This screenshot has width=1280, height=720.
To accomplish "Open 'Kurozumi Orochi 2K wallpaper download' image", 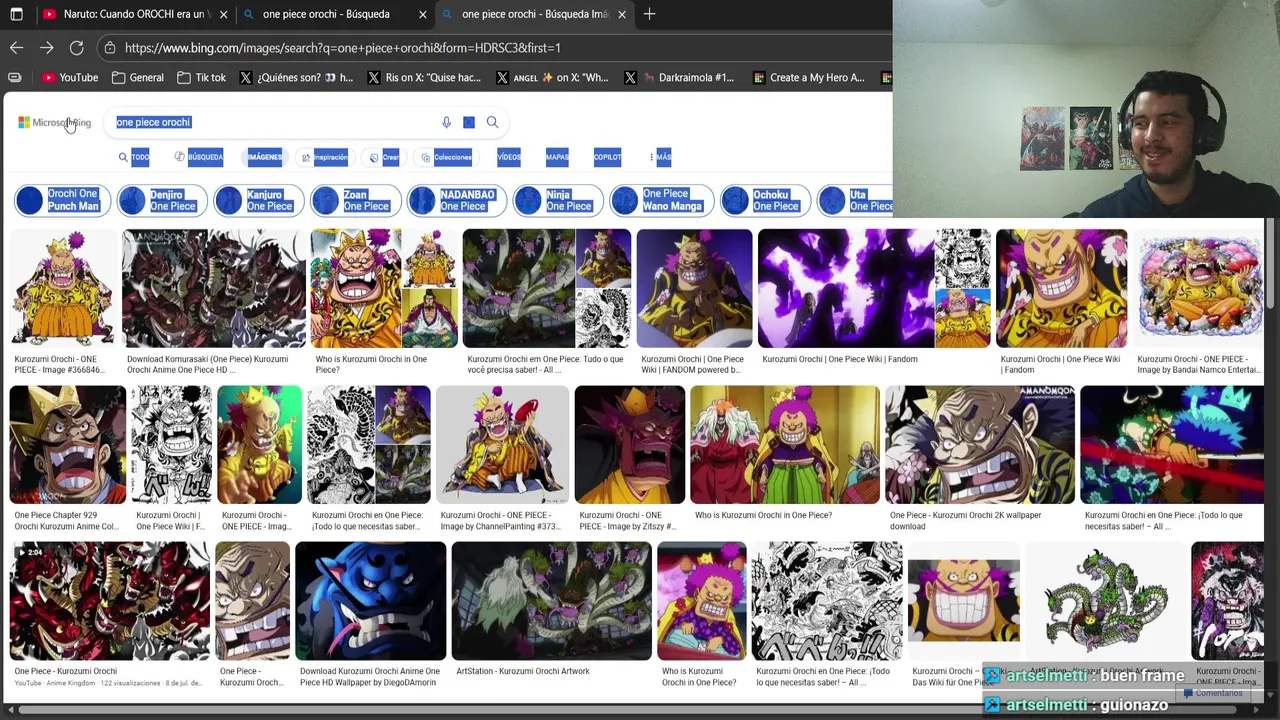I will (980, 445).
